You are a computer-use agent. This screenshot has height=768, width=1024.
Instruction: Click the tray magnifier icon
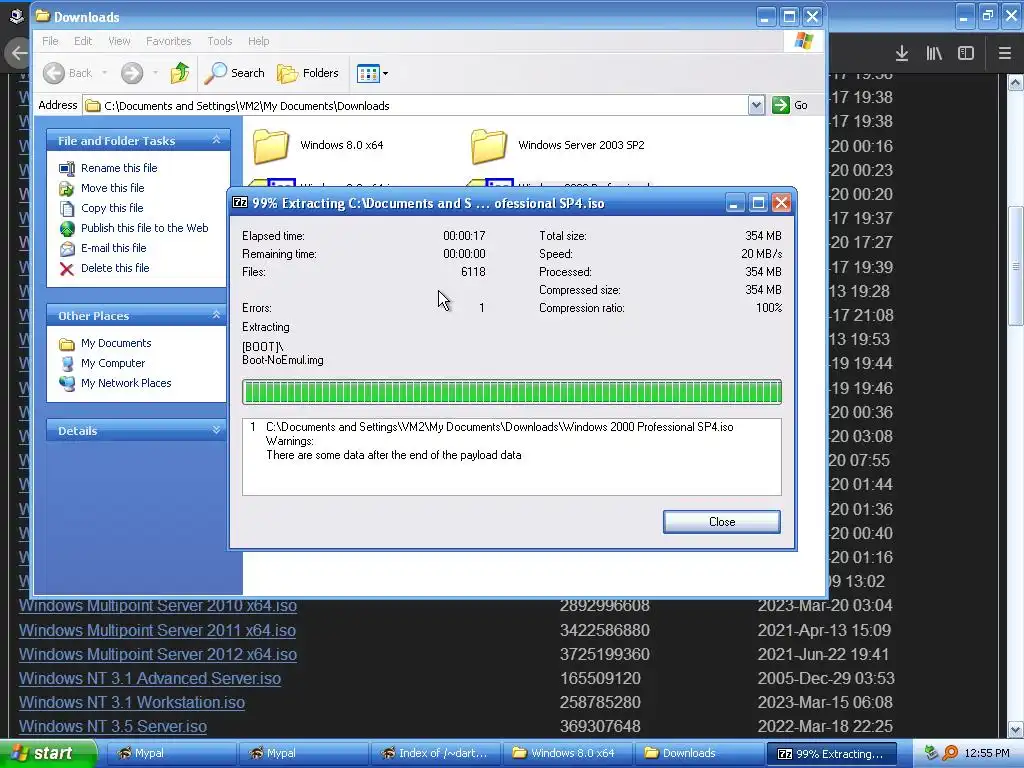(x=950, y=753)
